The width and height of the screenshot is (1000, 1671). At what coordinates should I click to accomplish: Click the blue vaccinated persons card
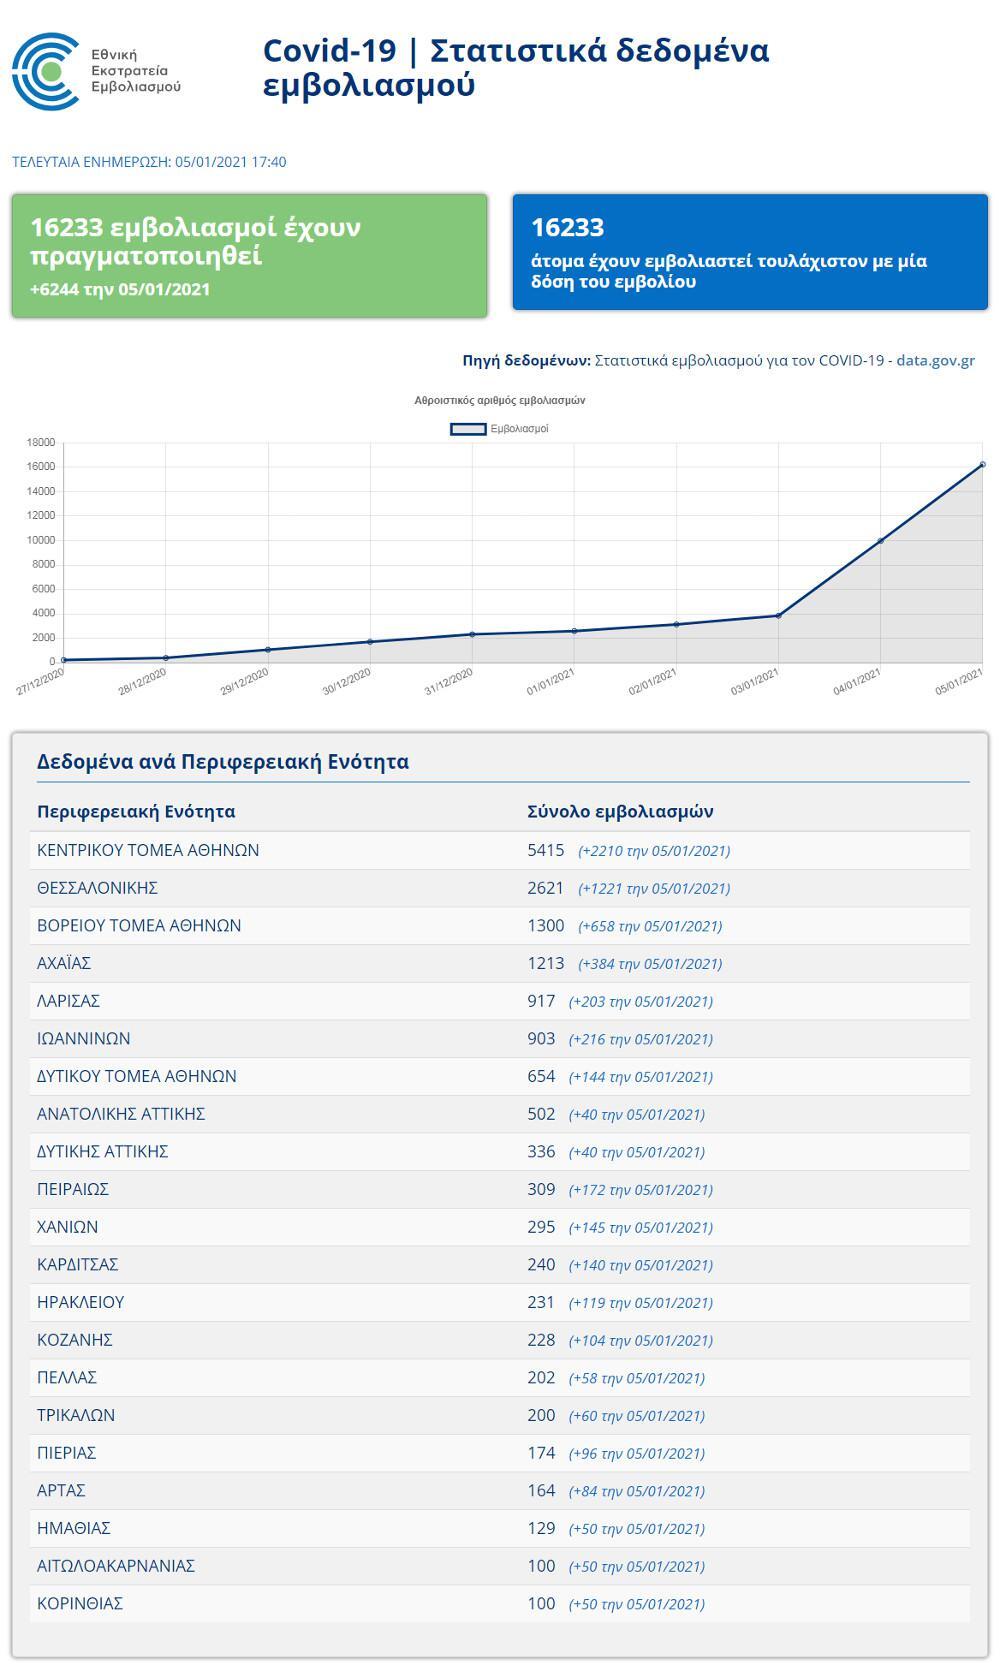click(x=749, y=252)
